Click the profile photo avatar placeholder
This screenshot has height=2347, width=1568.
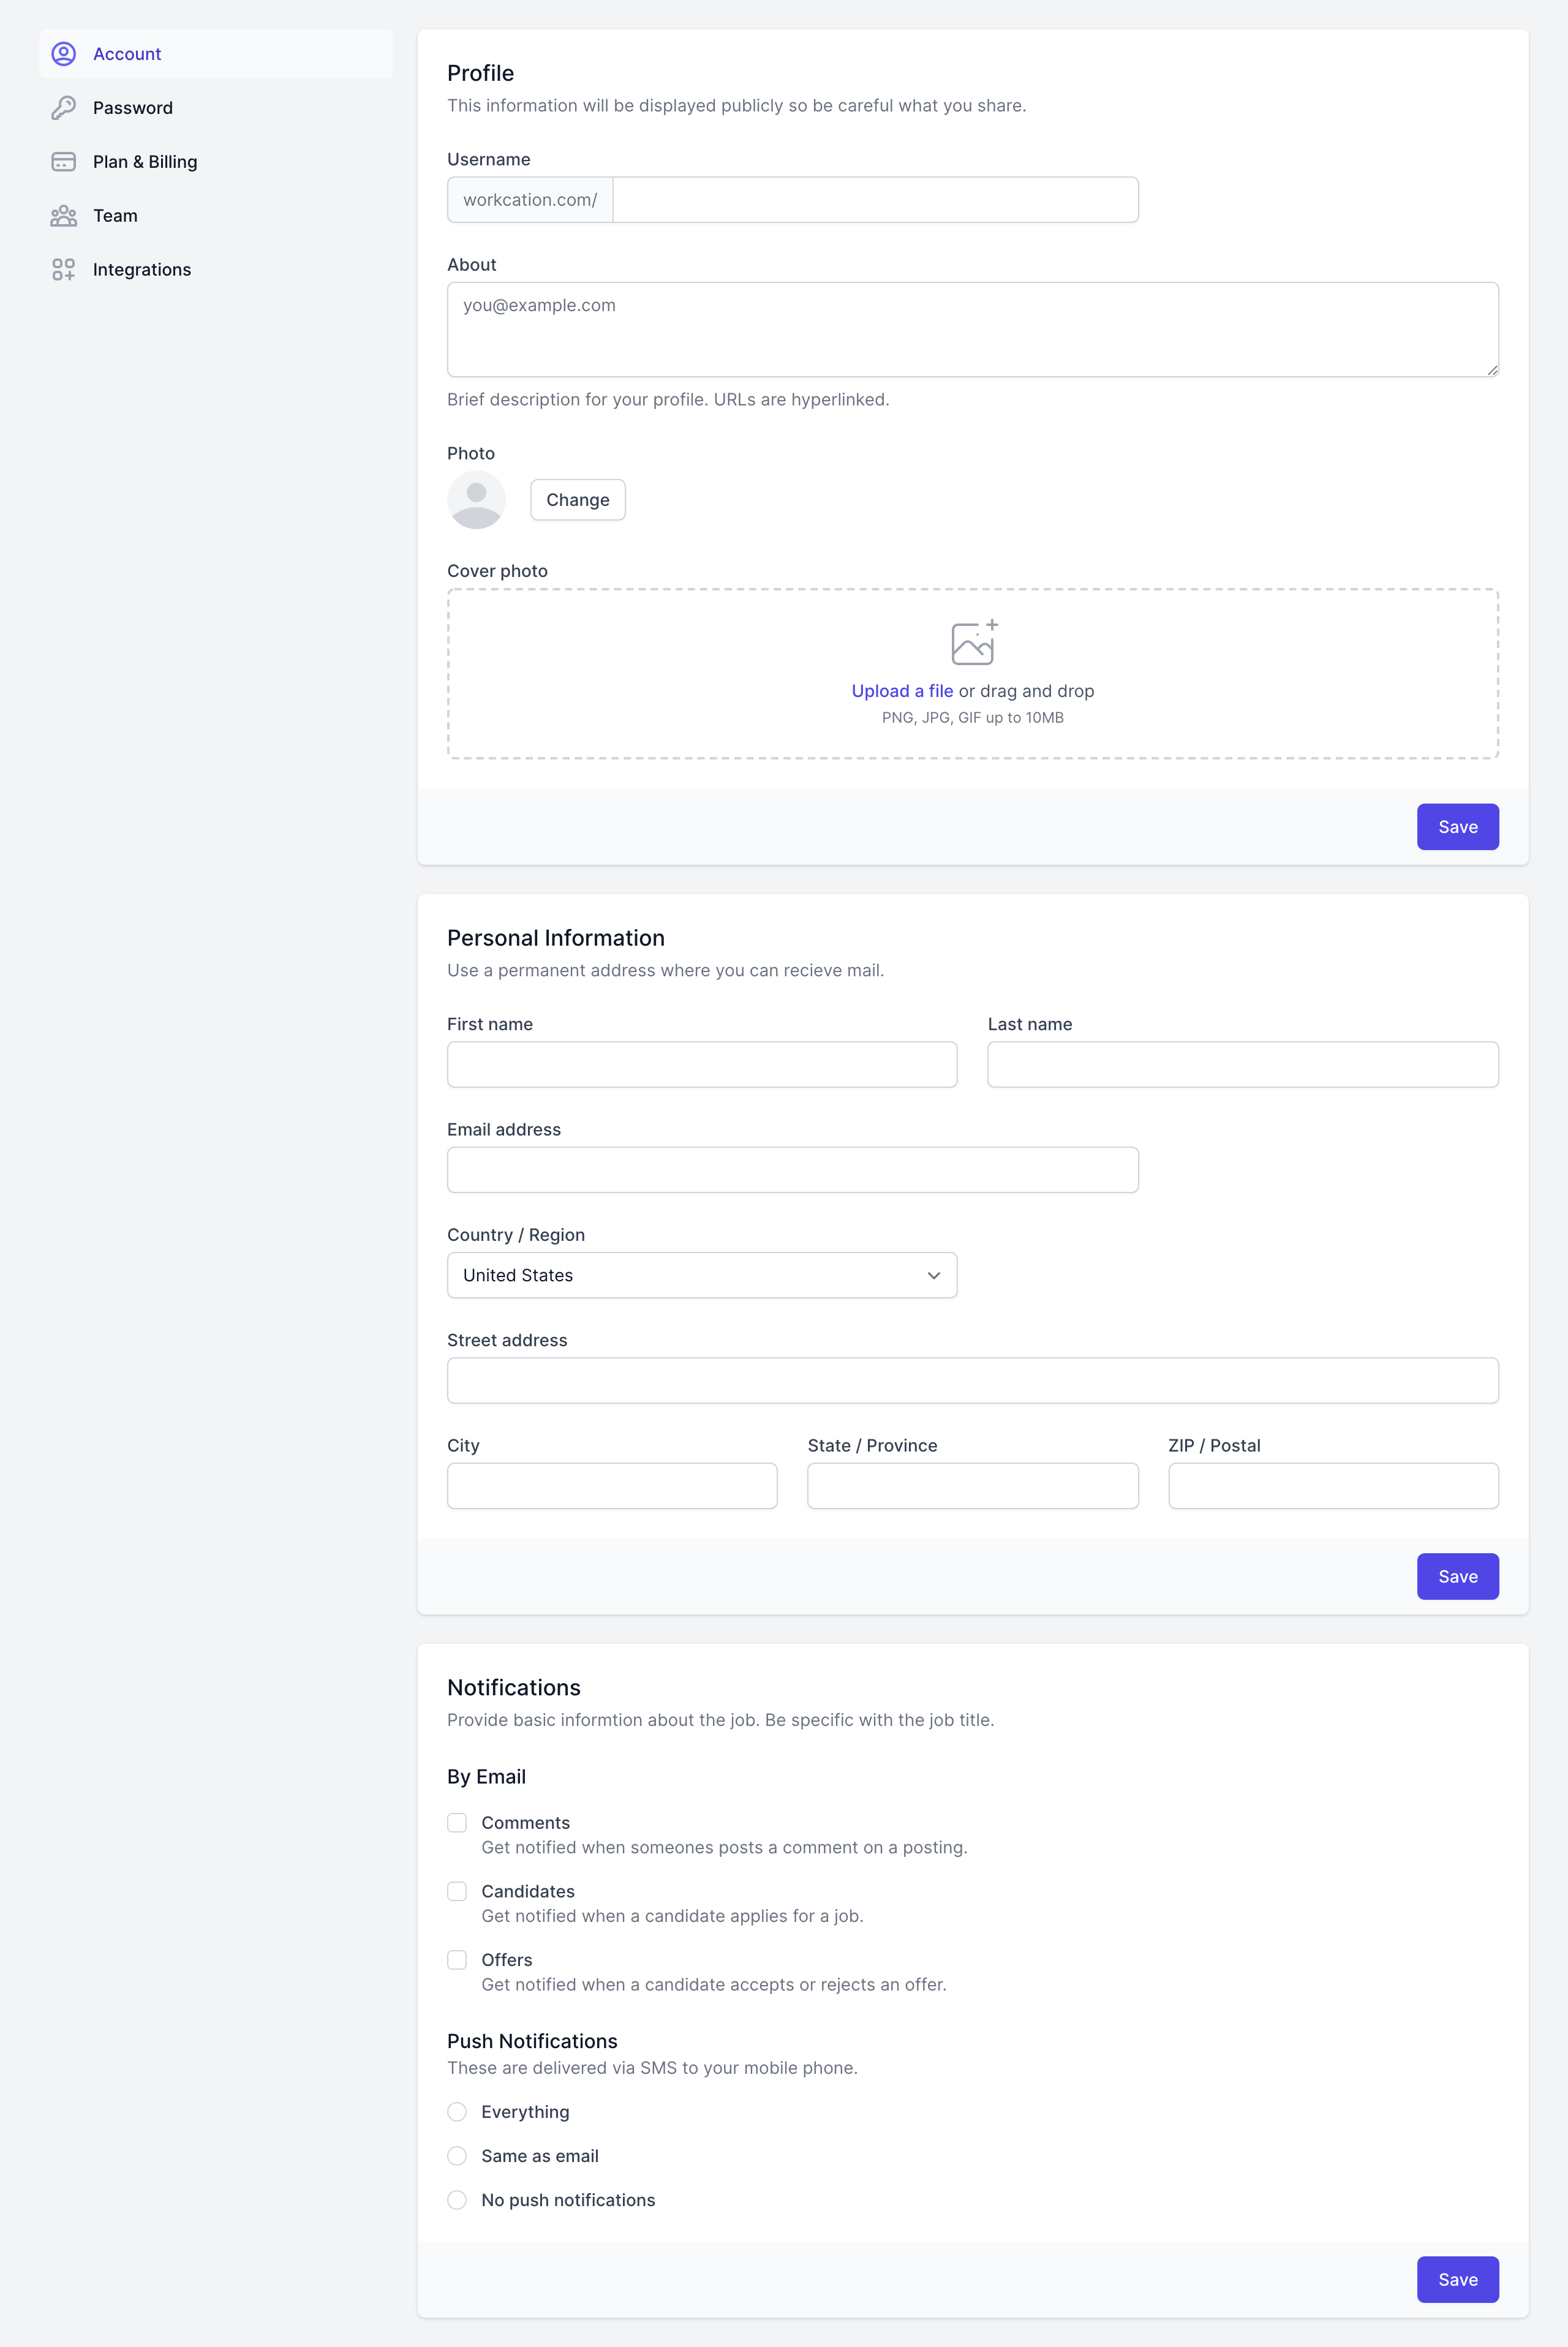point(476,500)
